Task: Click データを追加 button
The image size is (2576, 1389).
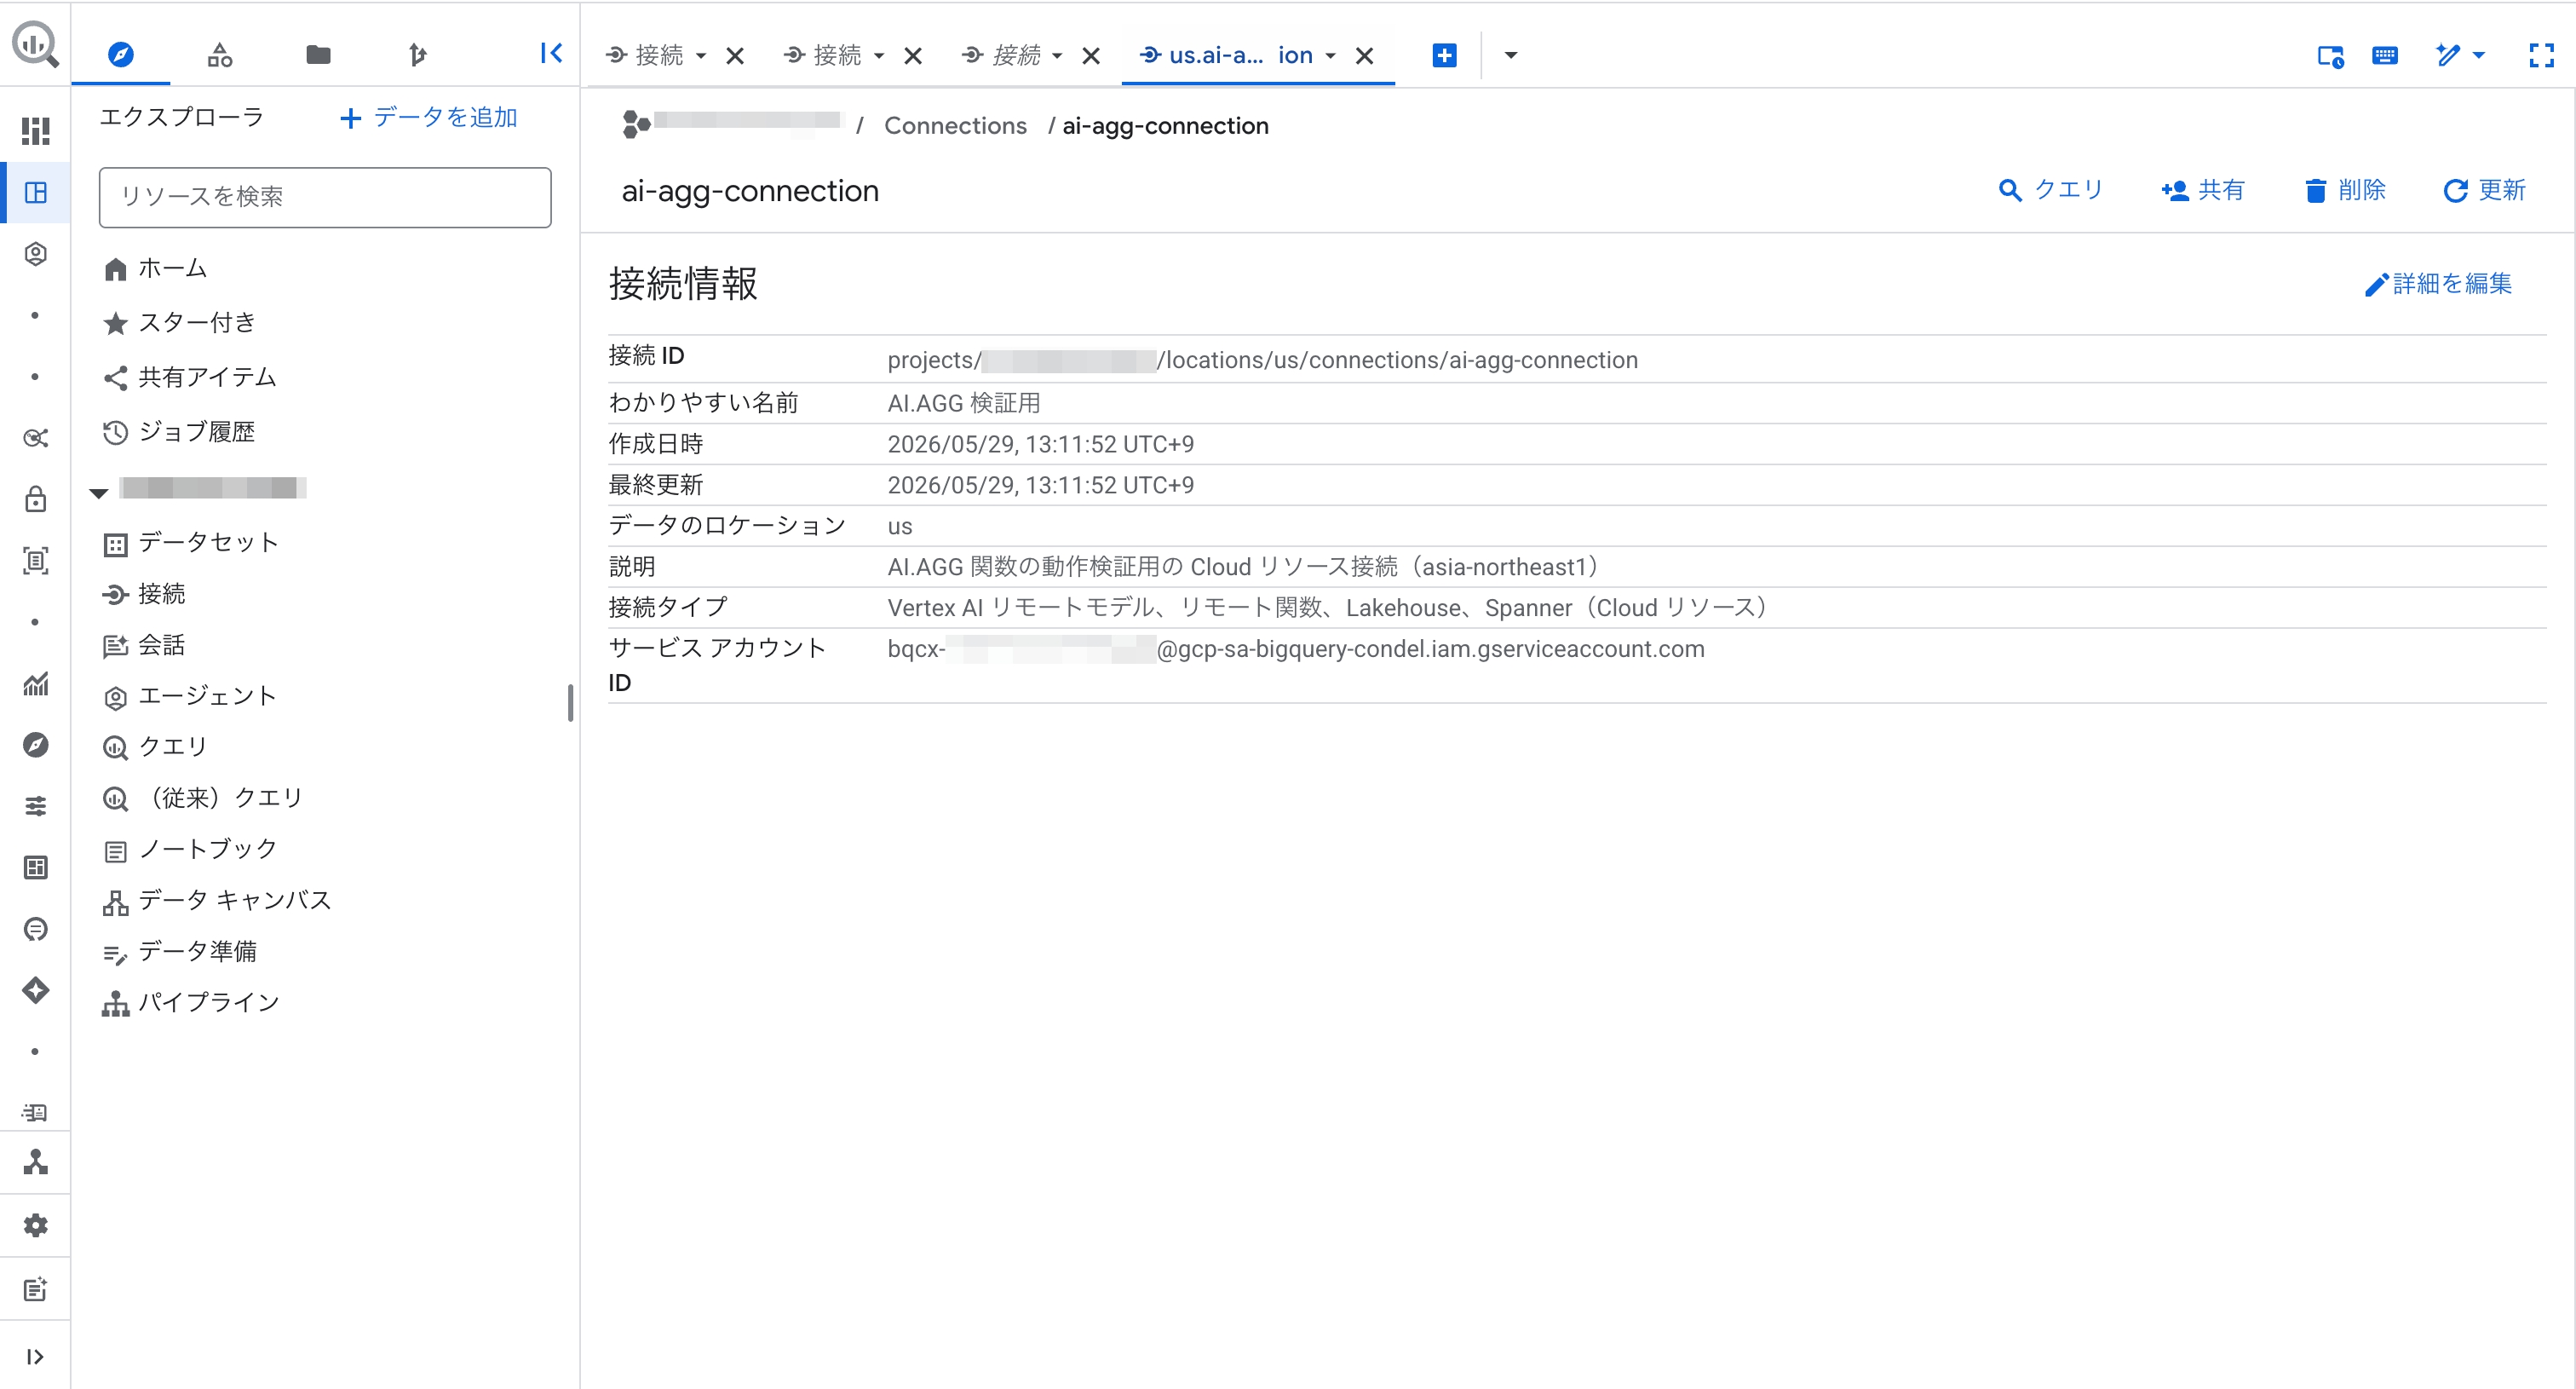Action: coord(429,118)
